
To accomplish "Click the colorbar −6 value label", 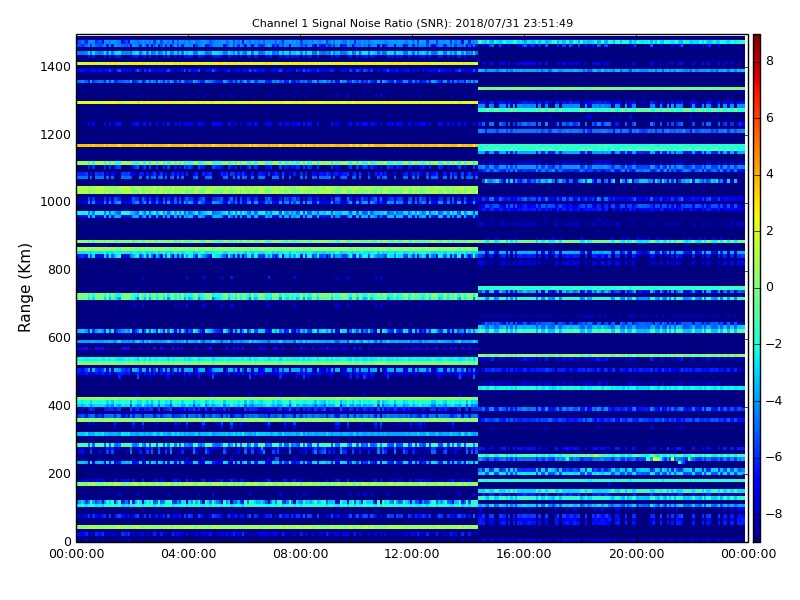I will tap(774, 457).
